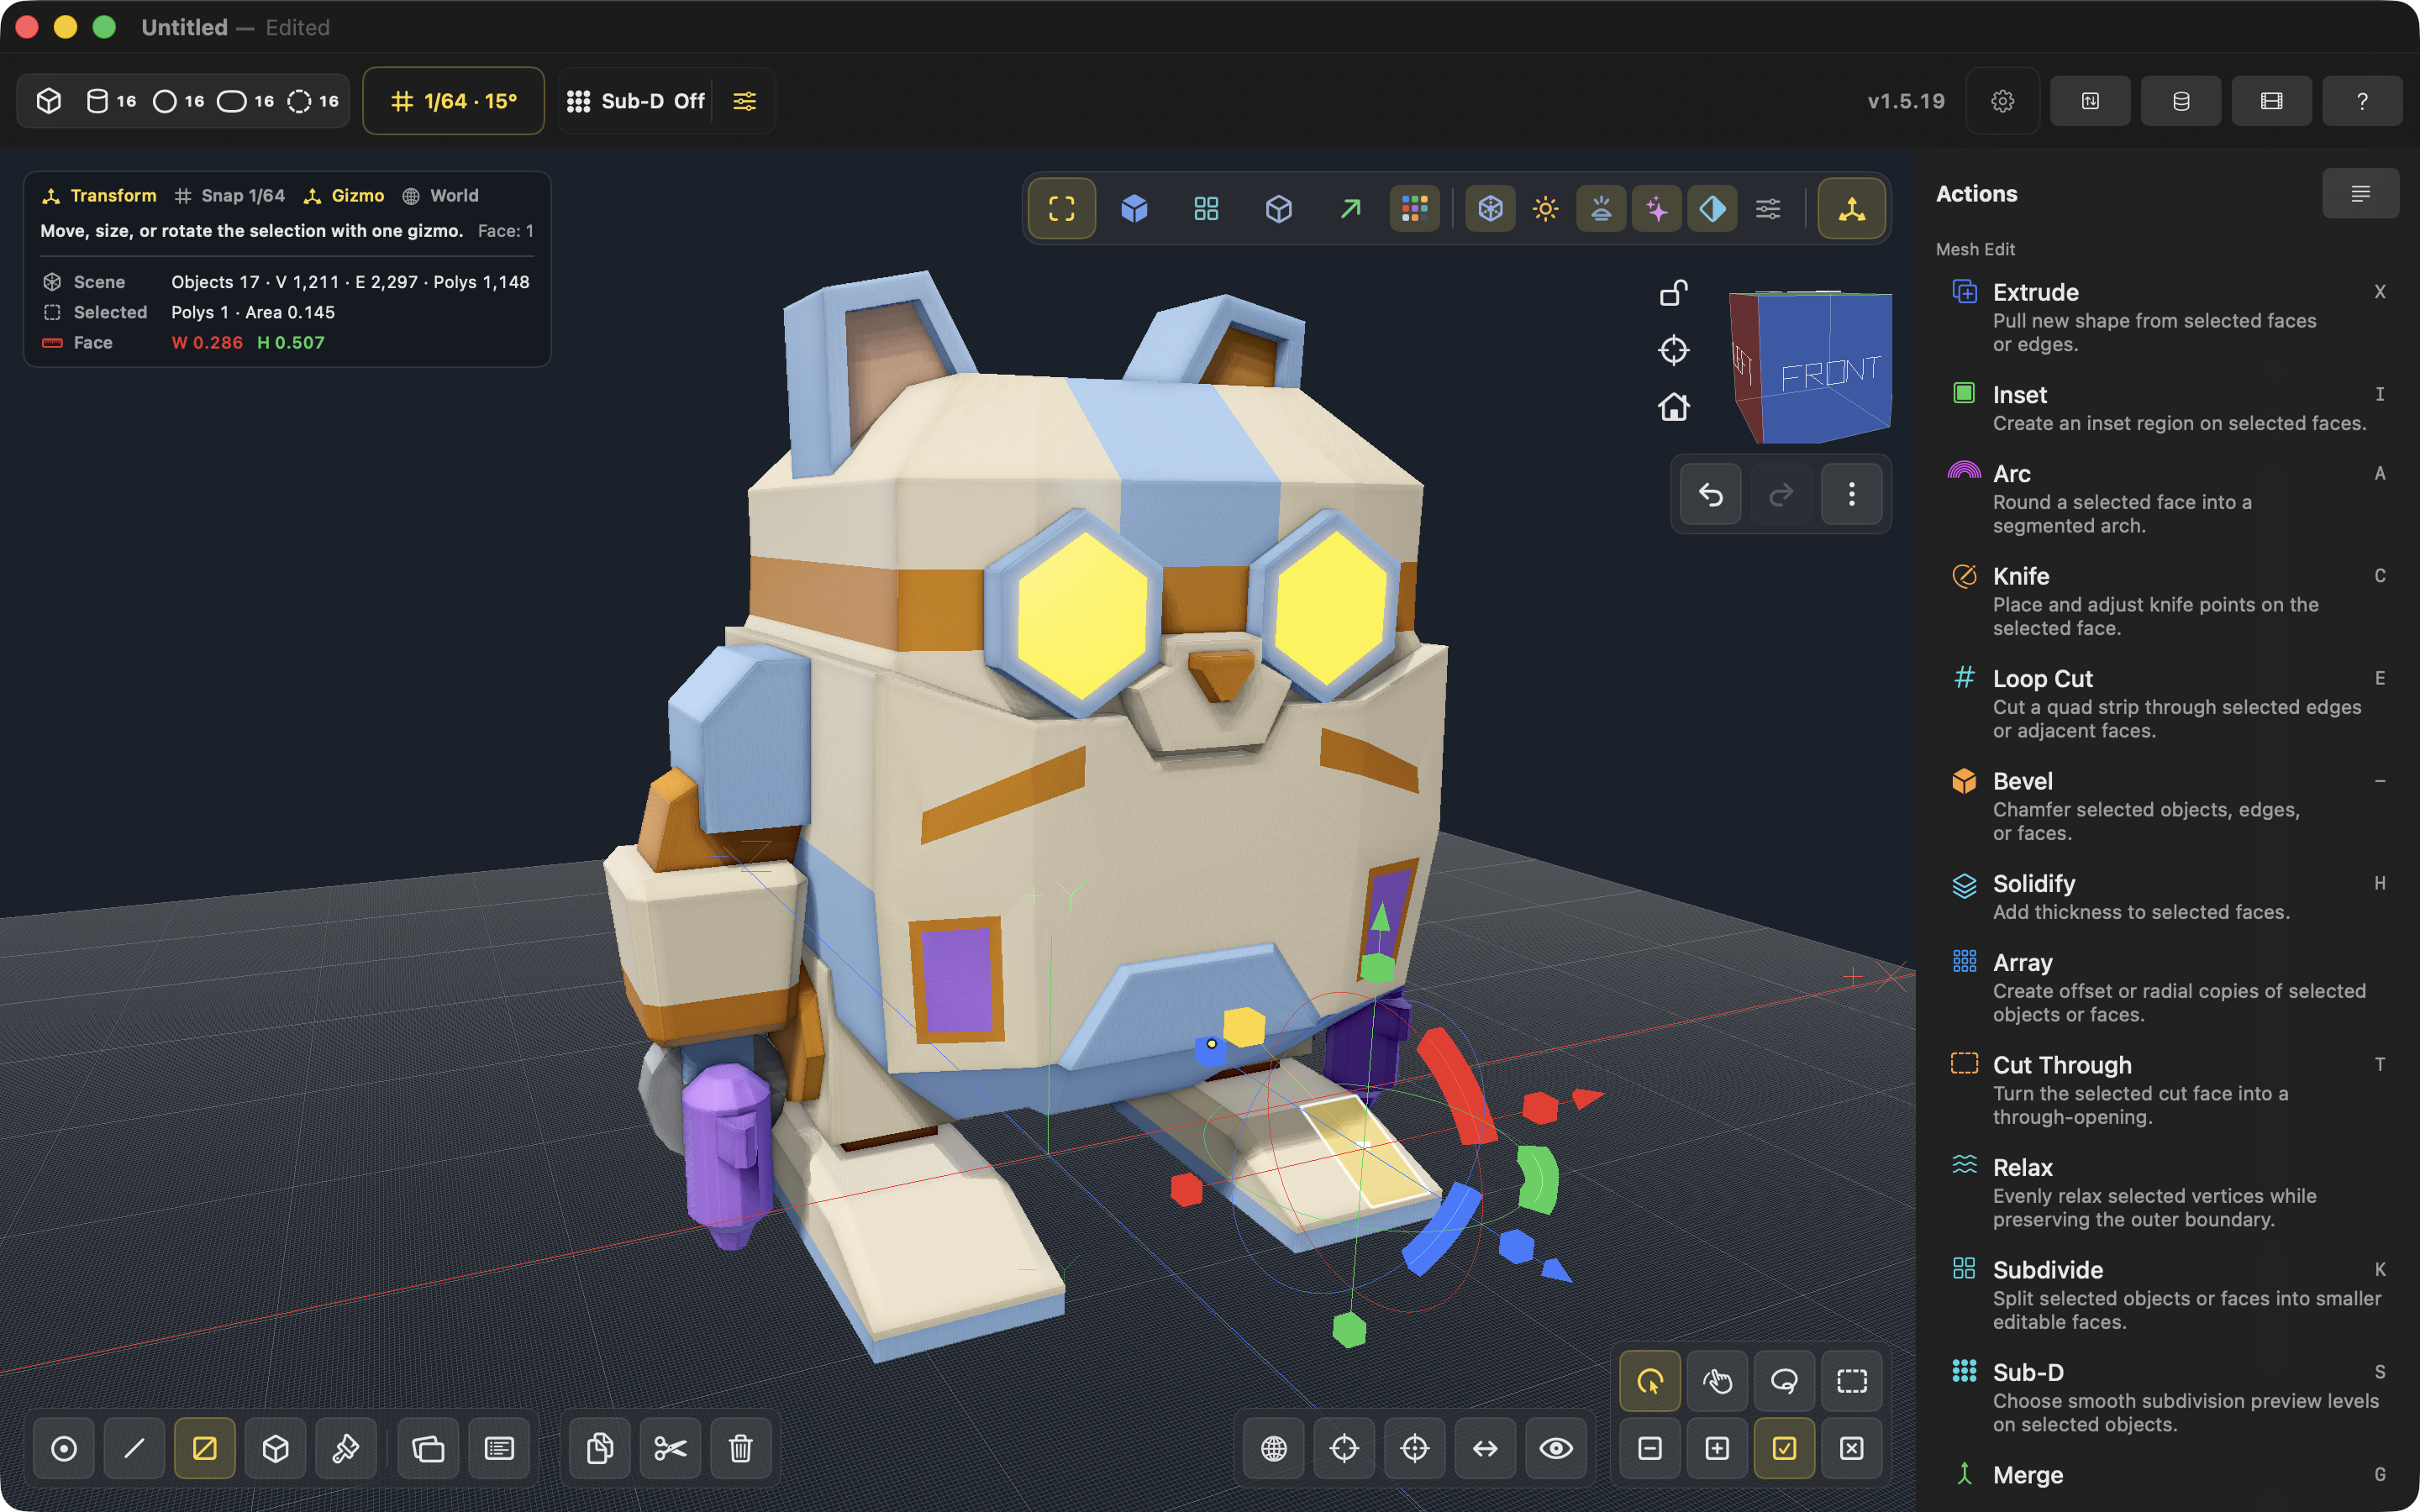Click the scissors cut icon
Viewport: 2420px width, 1512px height.
tap(670, 1448)
